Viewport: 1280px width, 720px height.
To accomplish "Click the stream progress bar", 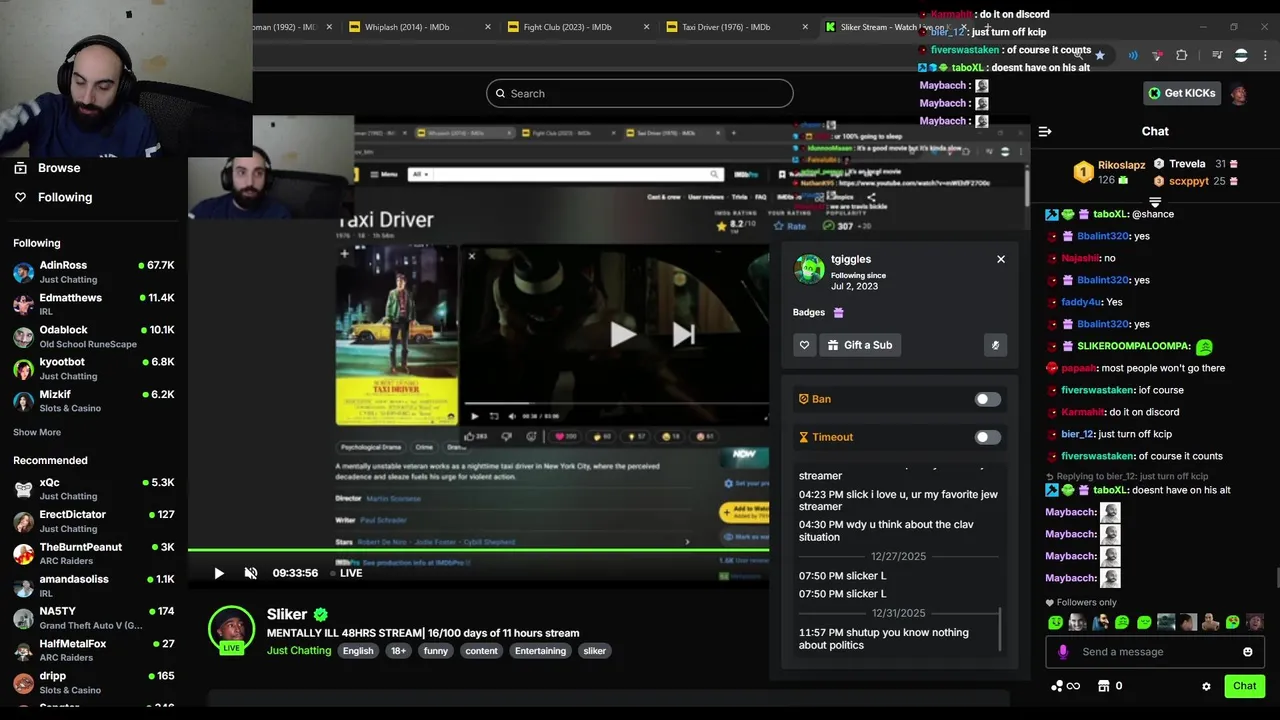I will point(478,550).
